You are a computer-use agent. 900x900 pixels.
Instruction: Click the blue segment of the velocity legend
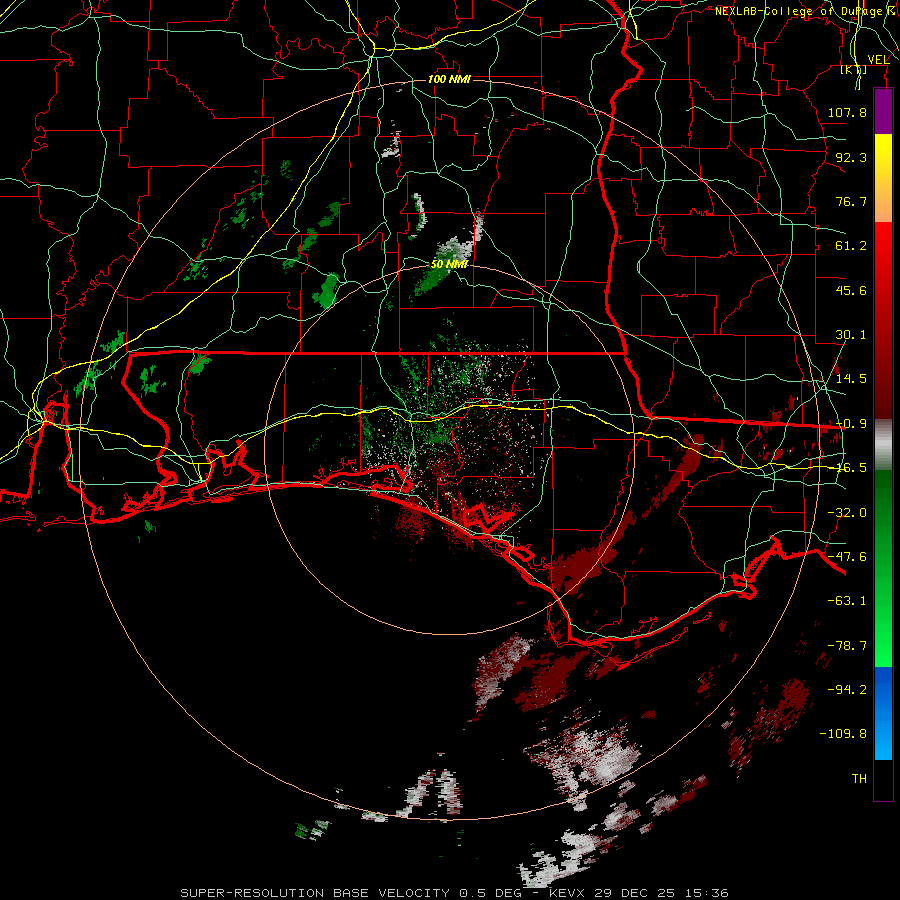pos(883,713)
